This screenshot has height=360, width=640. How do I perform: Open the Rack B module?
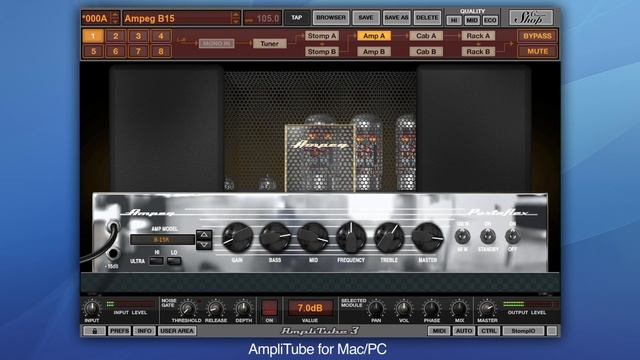(478, 52)
